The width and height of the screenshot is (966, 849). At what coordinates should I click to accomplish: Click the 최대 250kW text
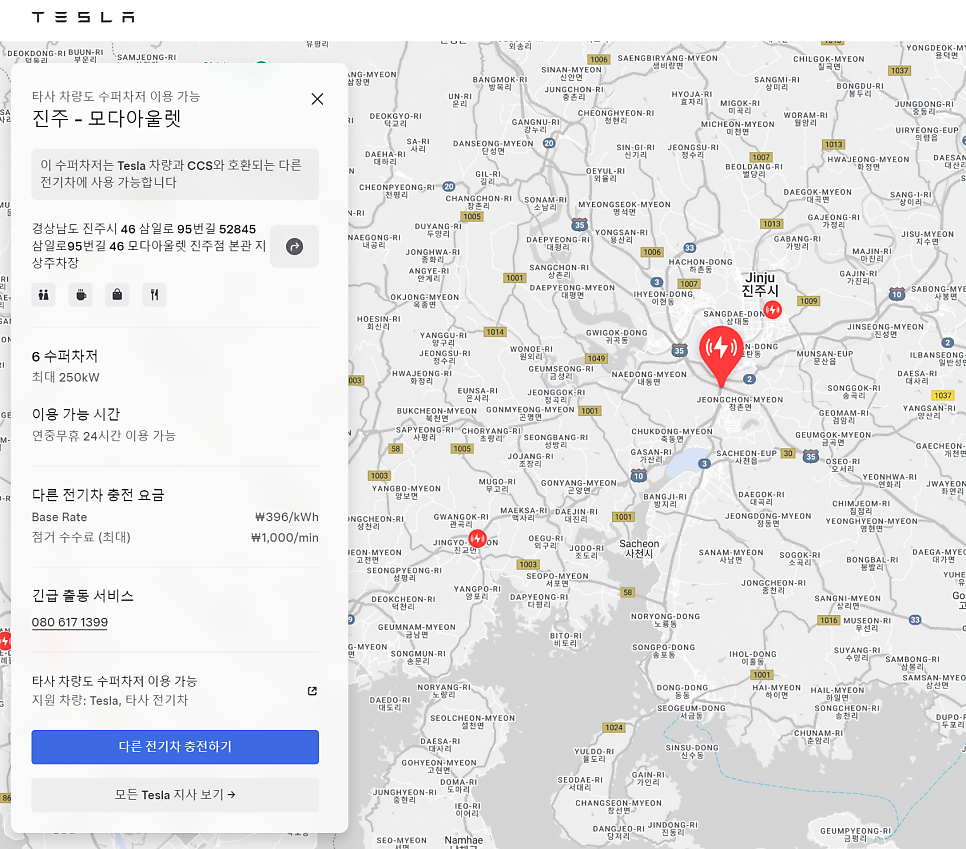tap(65, 377)
